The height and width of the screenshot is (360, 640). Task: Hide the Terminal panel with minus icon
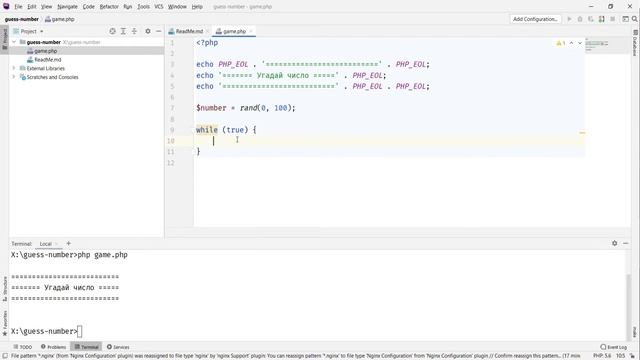625,243
